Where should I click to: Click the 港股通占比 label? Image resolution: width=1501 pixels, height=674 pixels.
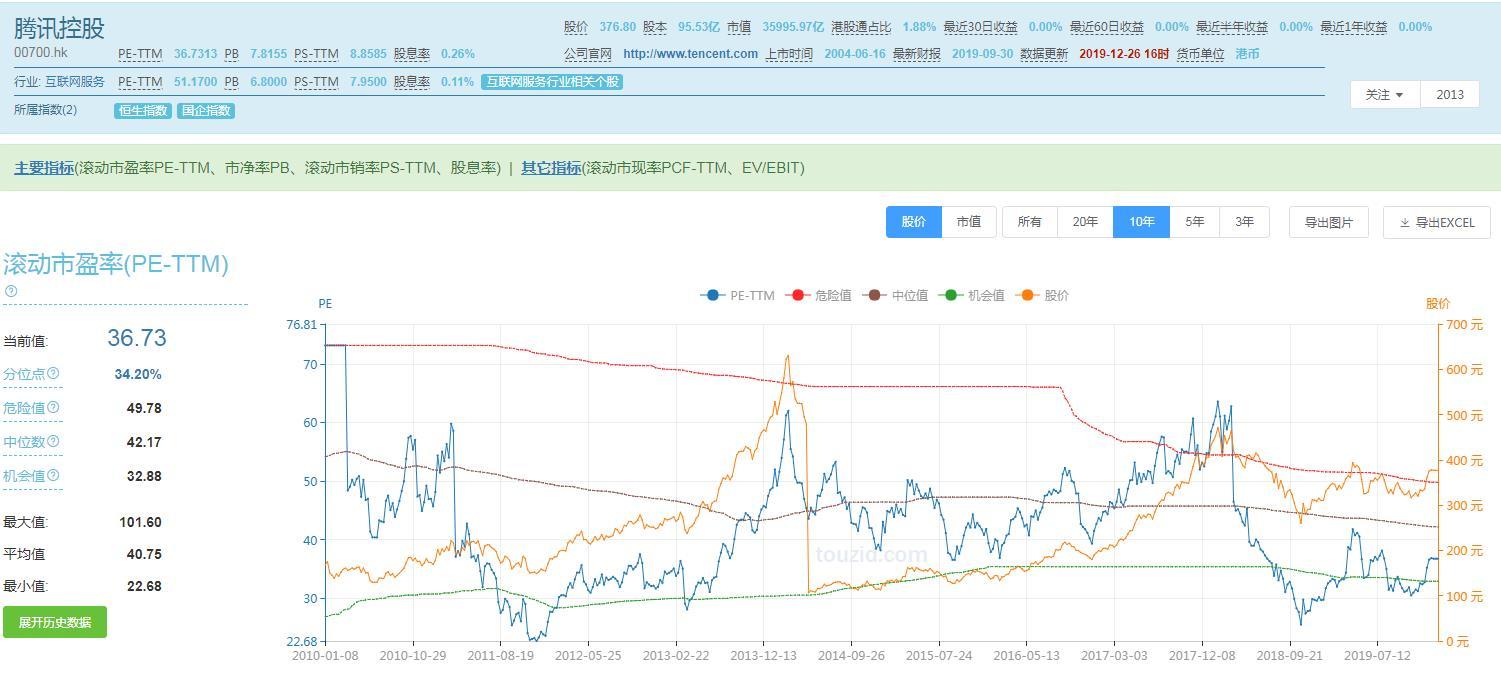coord(861,27)
